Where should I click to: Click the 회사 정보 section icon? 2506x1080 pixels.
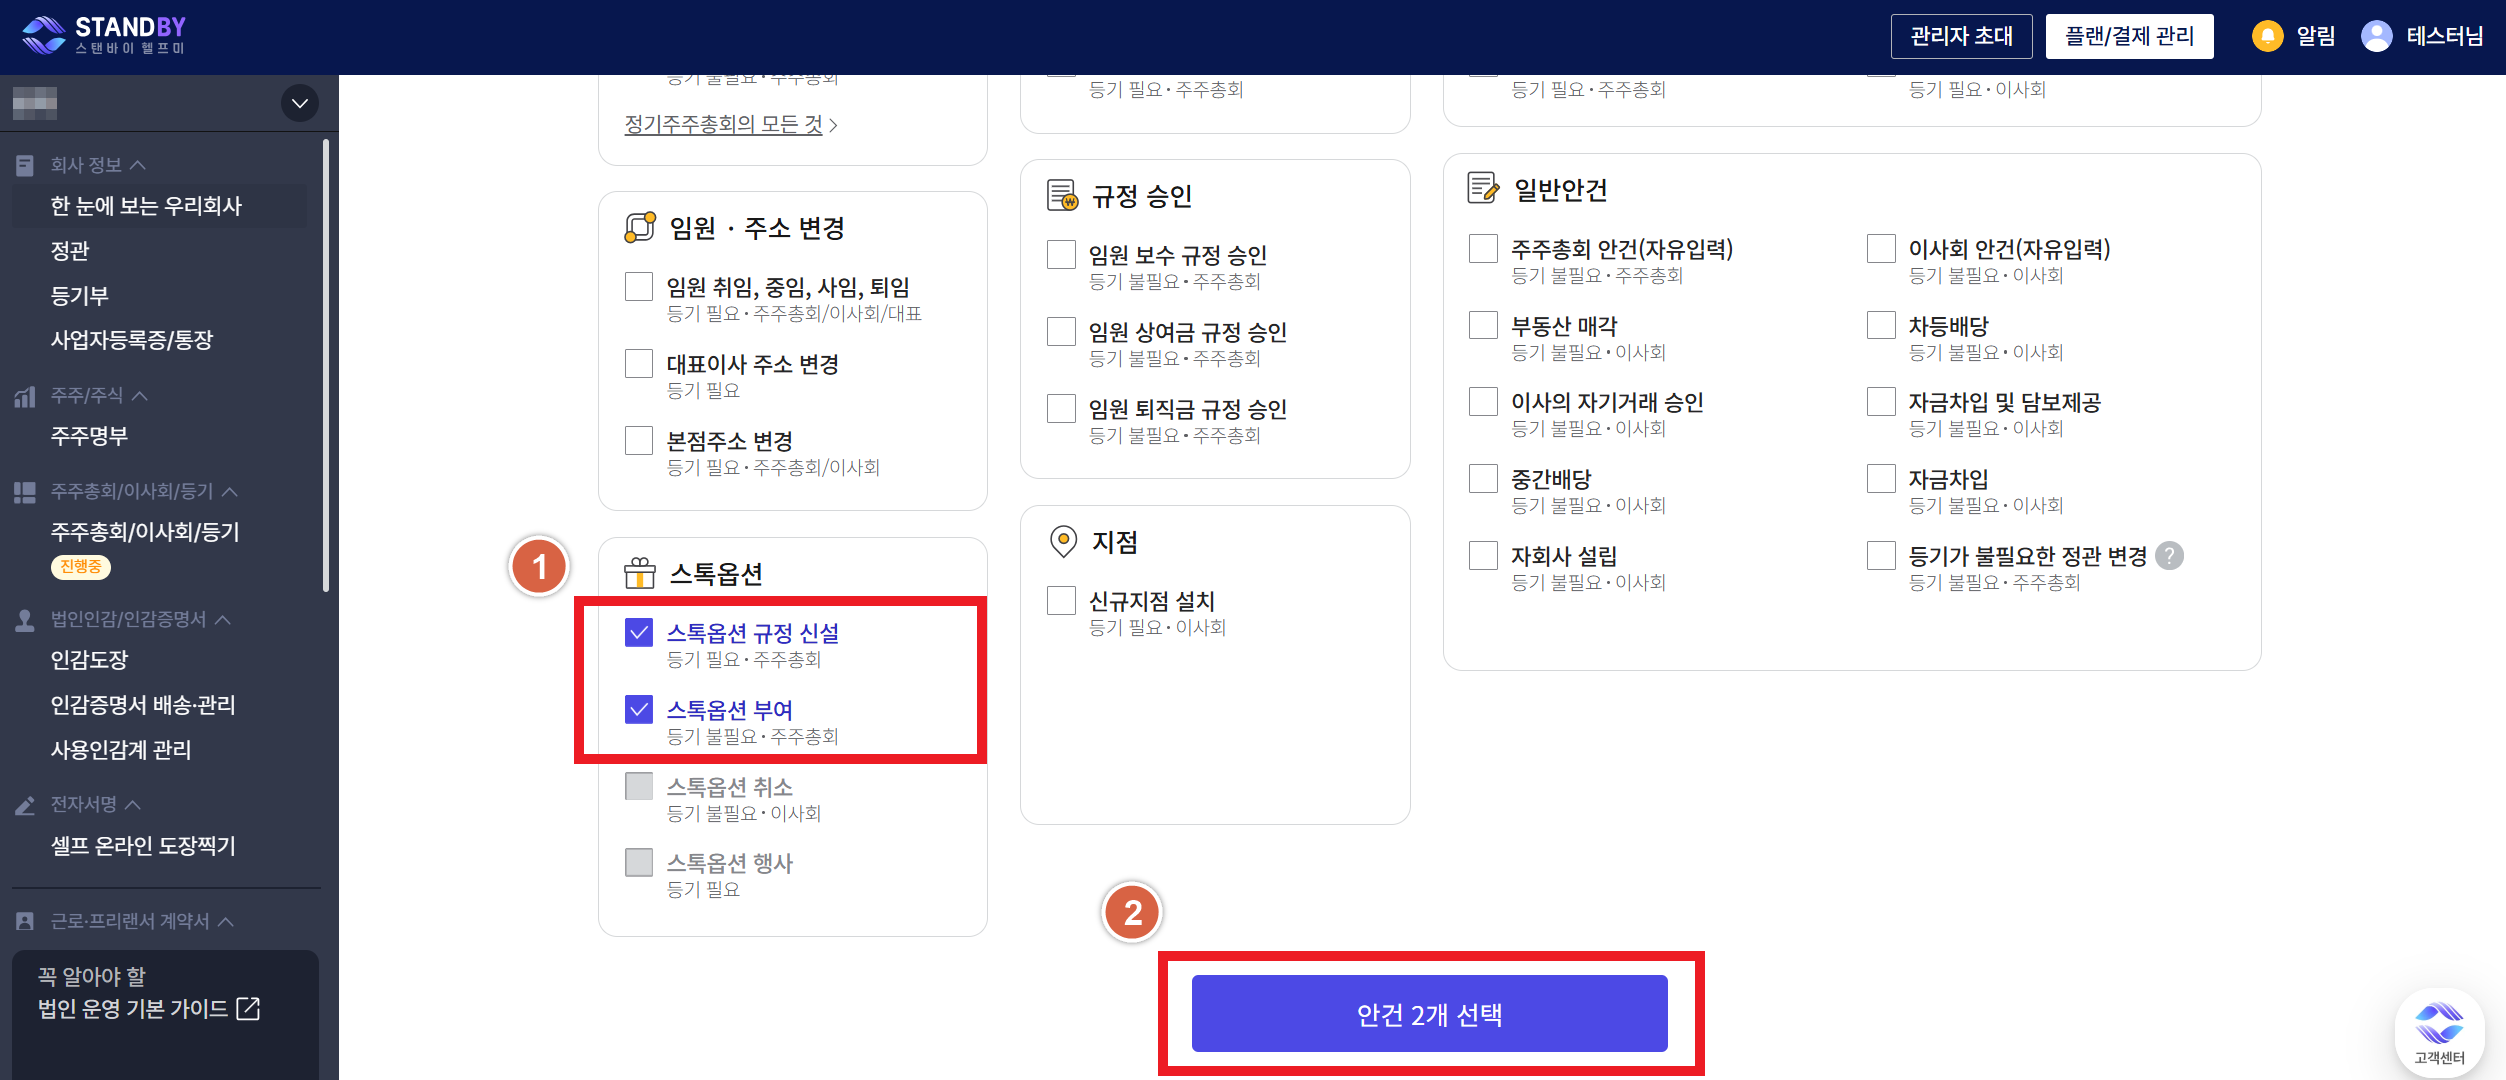tap(25, 165)
